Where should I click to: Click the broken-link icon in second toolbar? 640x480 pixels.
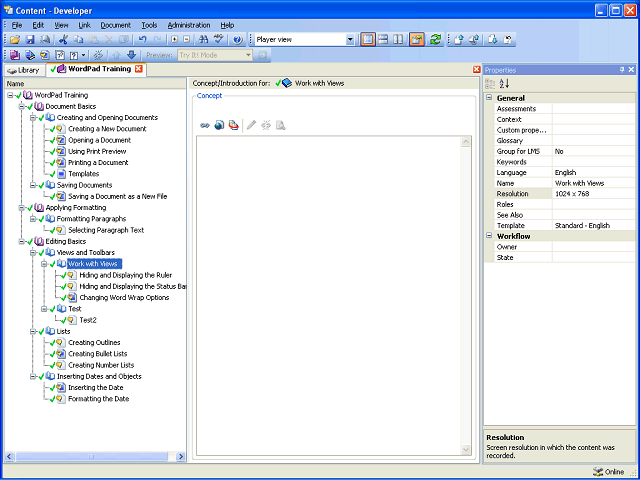[98, 55]
